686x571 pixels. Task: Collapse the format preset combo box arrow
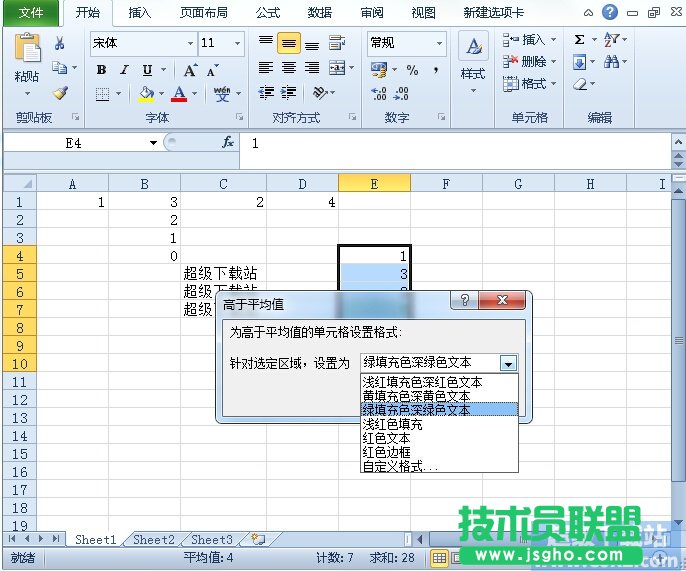pos(508,364)
